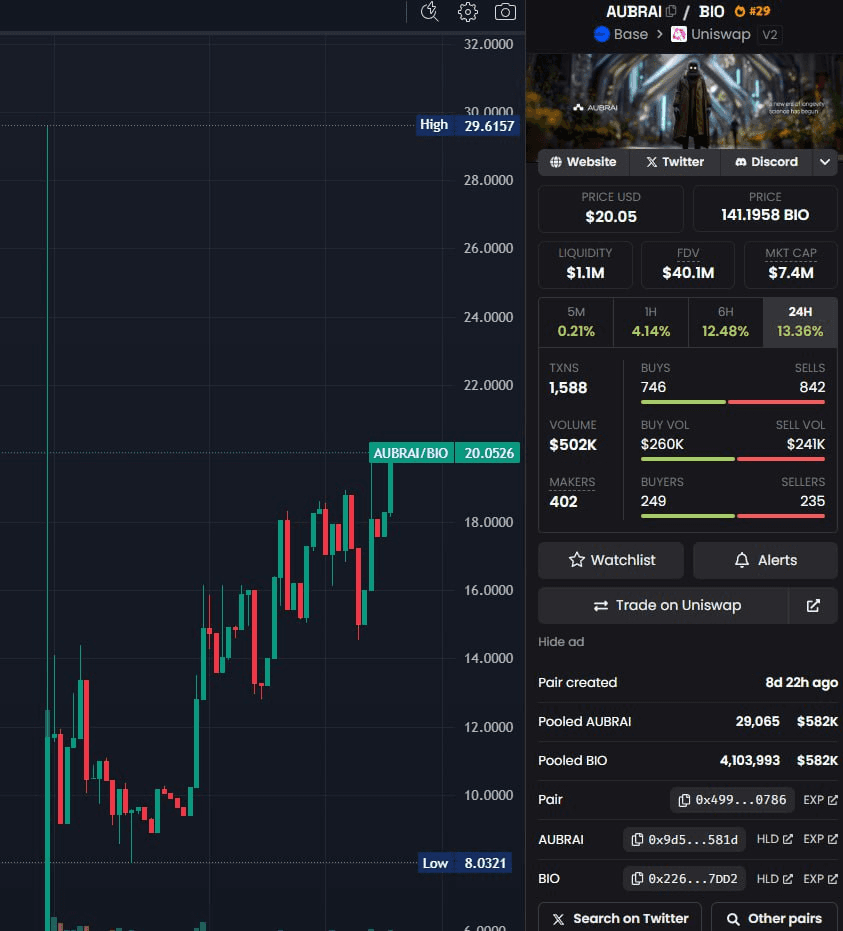Click the TXNS 1,588 value

[568, 388]
